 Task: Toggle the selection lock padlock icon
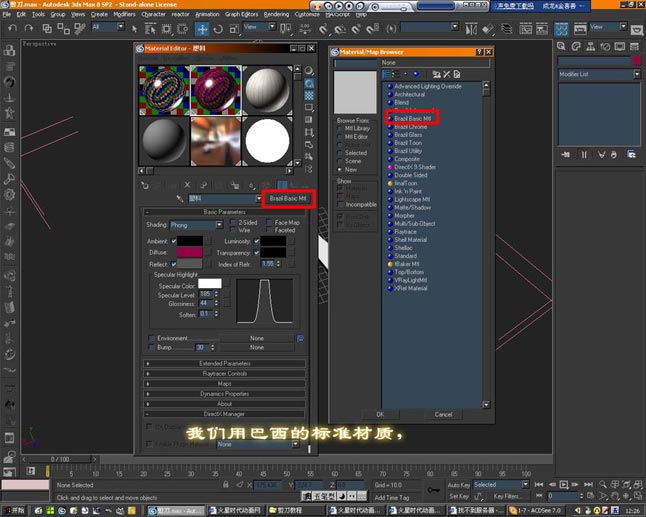[x=225, y=485]
